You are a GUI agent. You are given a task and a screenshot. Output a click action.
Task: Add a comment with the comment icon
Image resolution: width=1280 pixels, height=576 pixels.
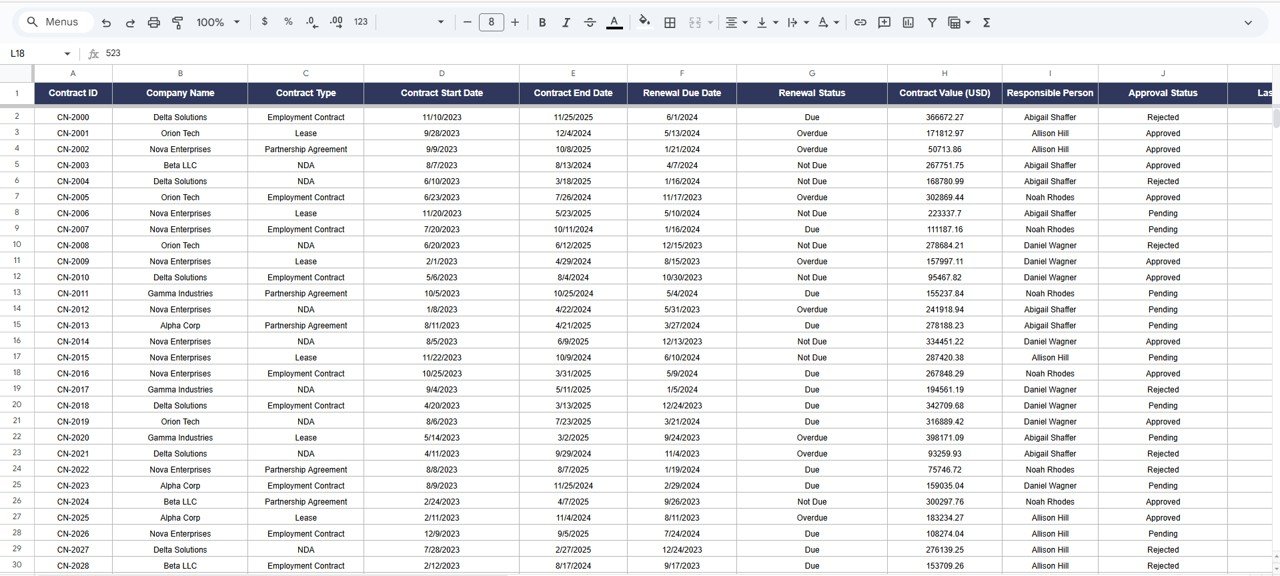click(x=884, y=22)
